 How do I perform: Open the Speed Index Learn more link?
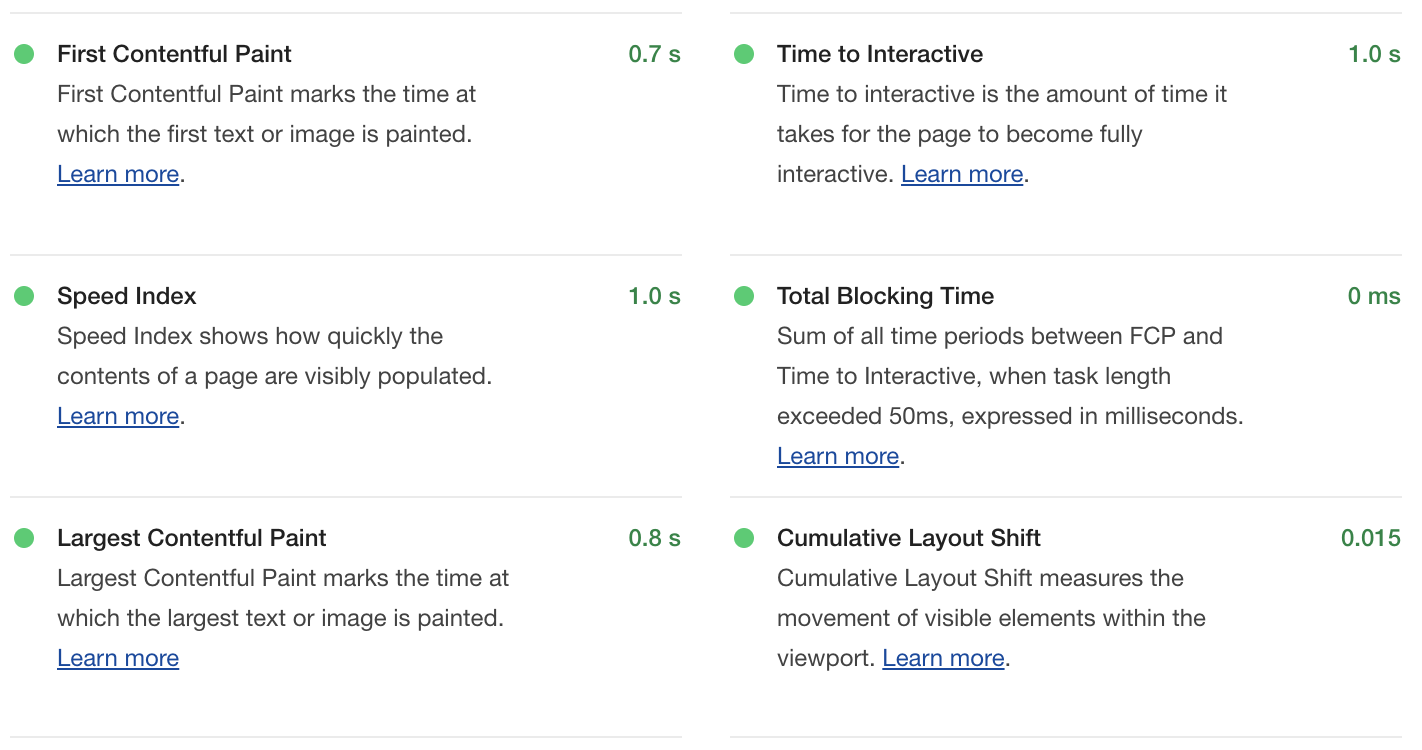pos(118,416)
